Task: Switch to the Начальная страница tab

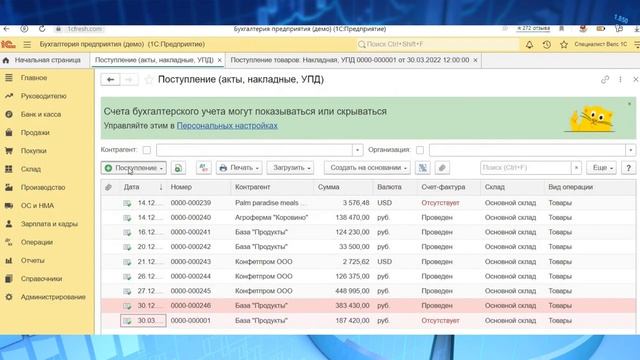Action: (47, 60)
